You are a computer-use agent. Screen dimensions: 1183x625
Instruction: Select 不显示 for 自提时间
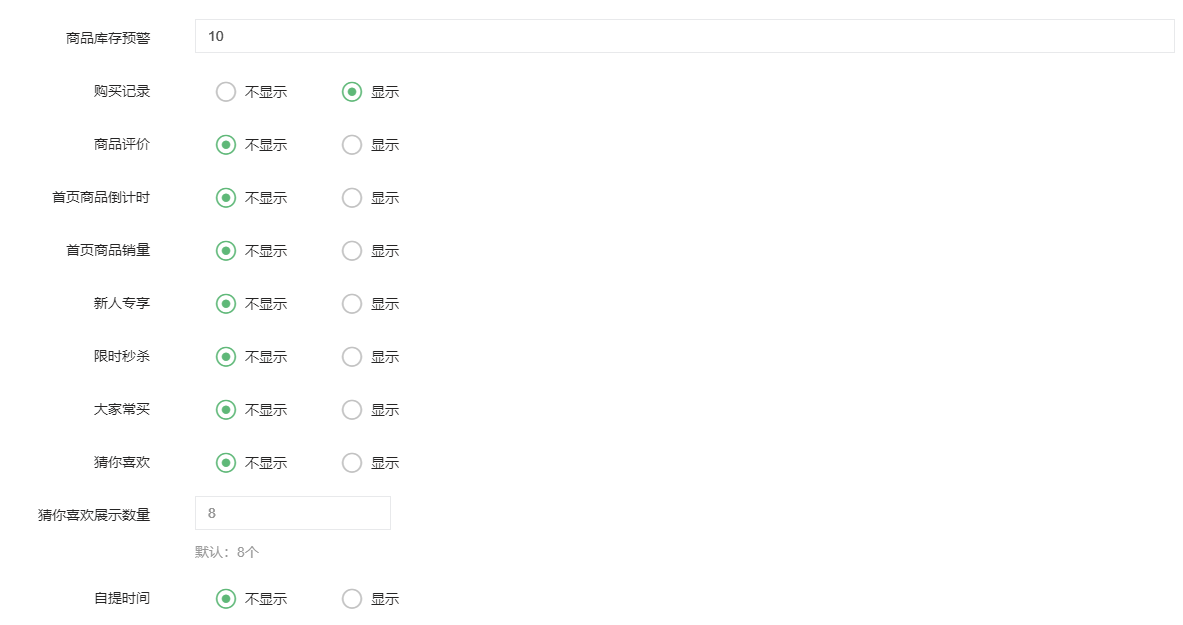coord(226,599)
